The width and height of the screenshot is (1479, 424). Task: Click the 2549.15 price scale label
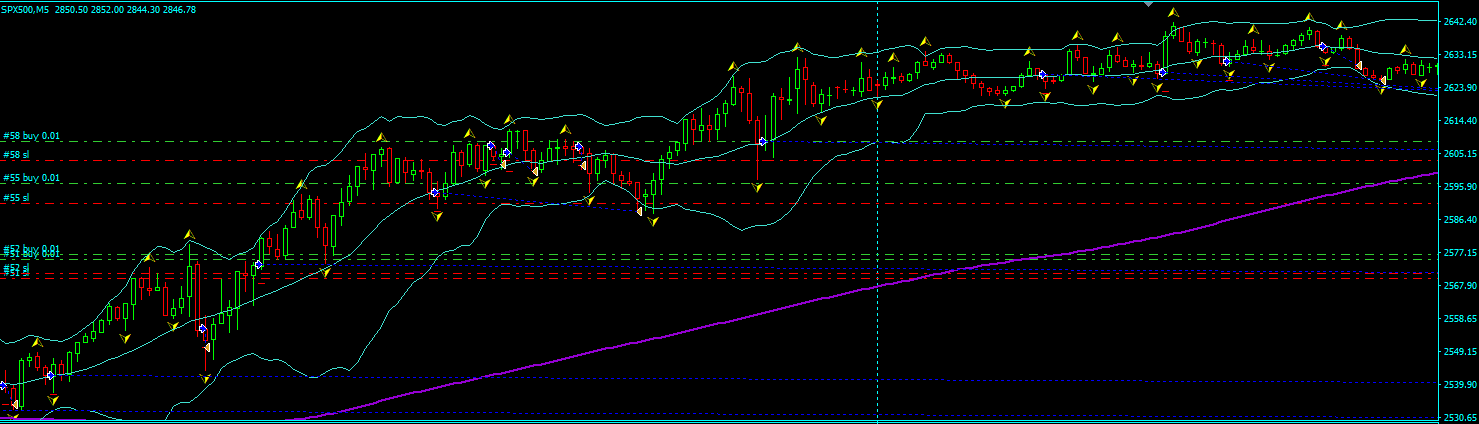click(x=1461, y=352)
